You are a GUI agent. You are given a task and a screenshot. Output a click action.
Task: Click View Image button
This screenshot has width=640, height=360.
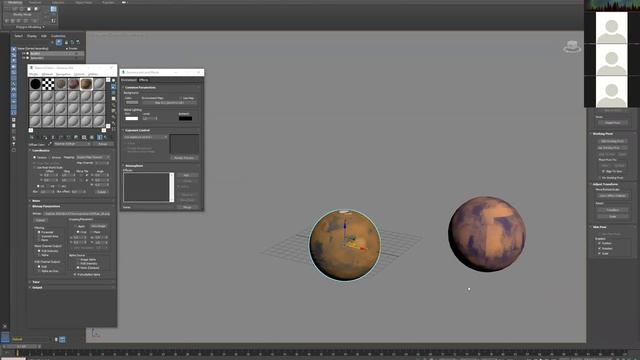click(98, 226)
